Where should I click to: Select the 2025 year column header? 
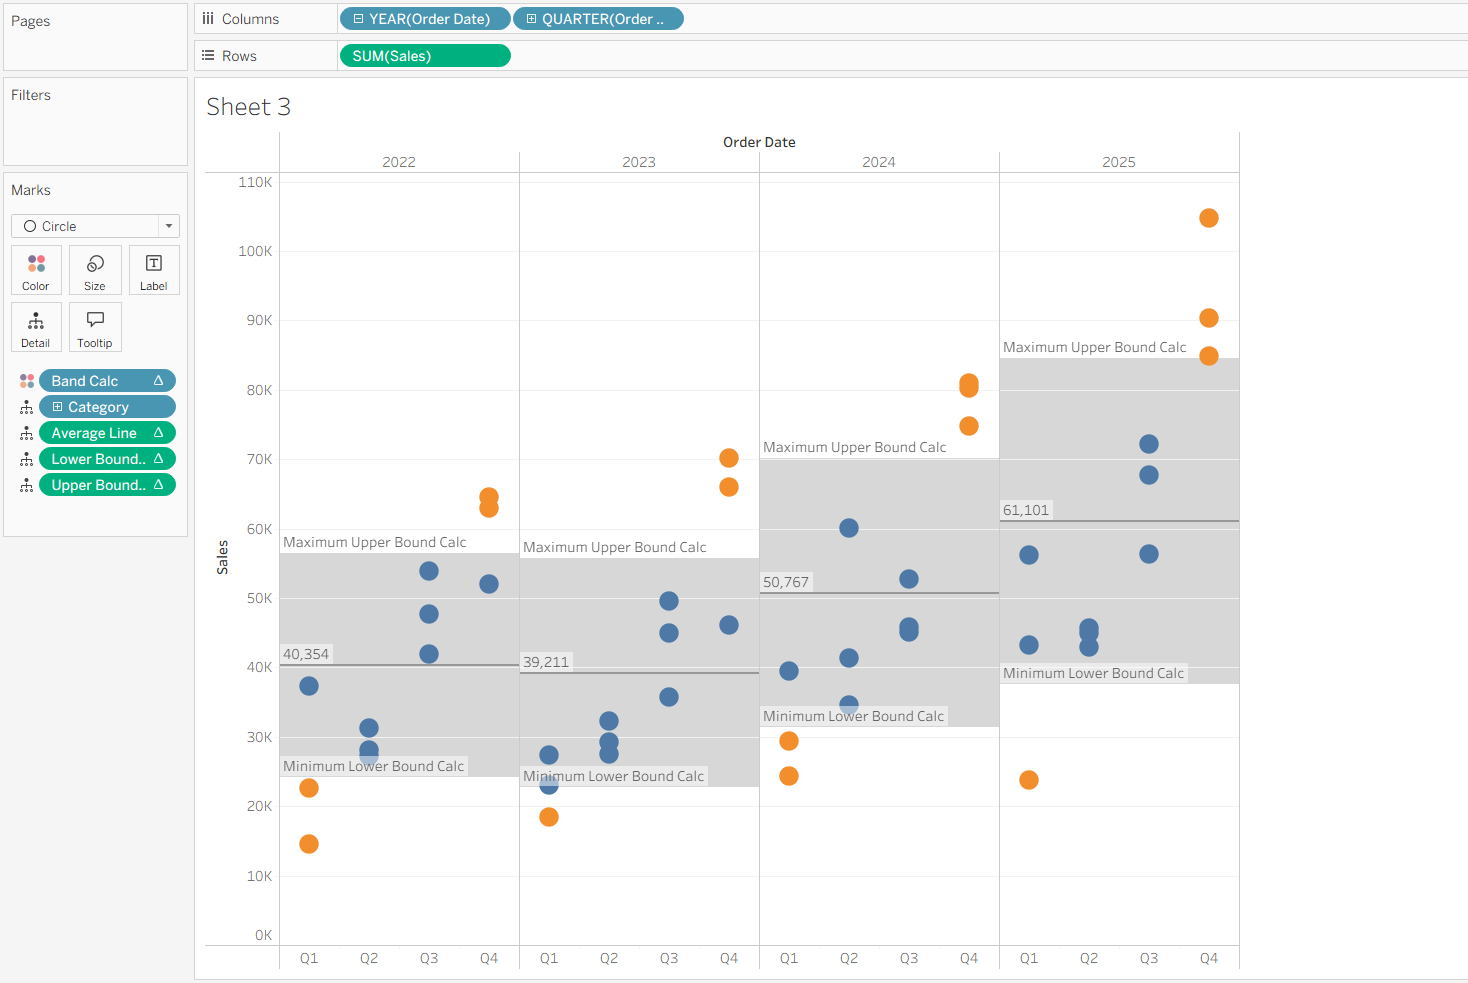pos(1118,162)
